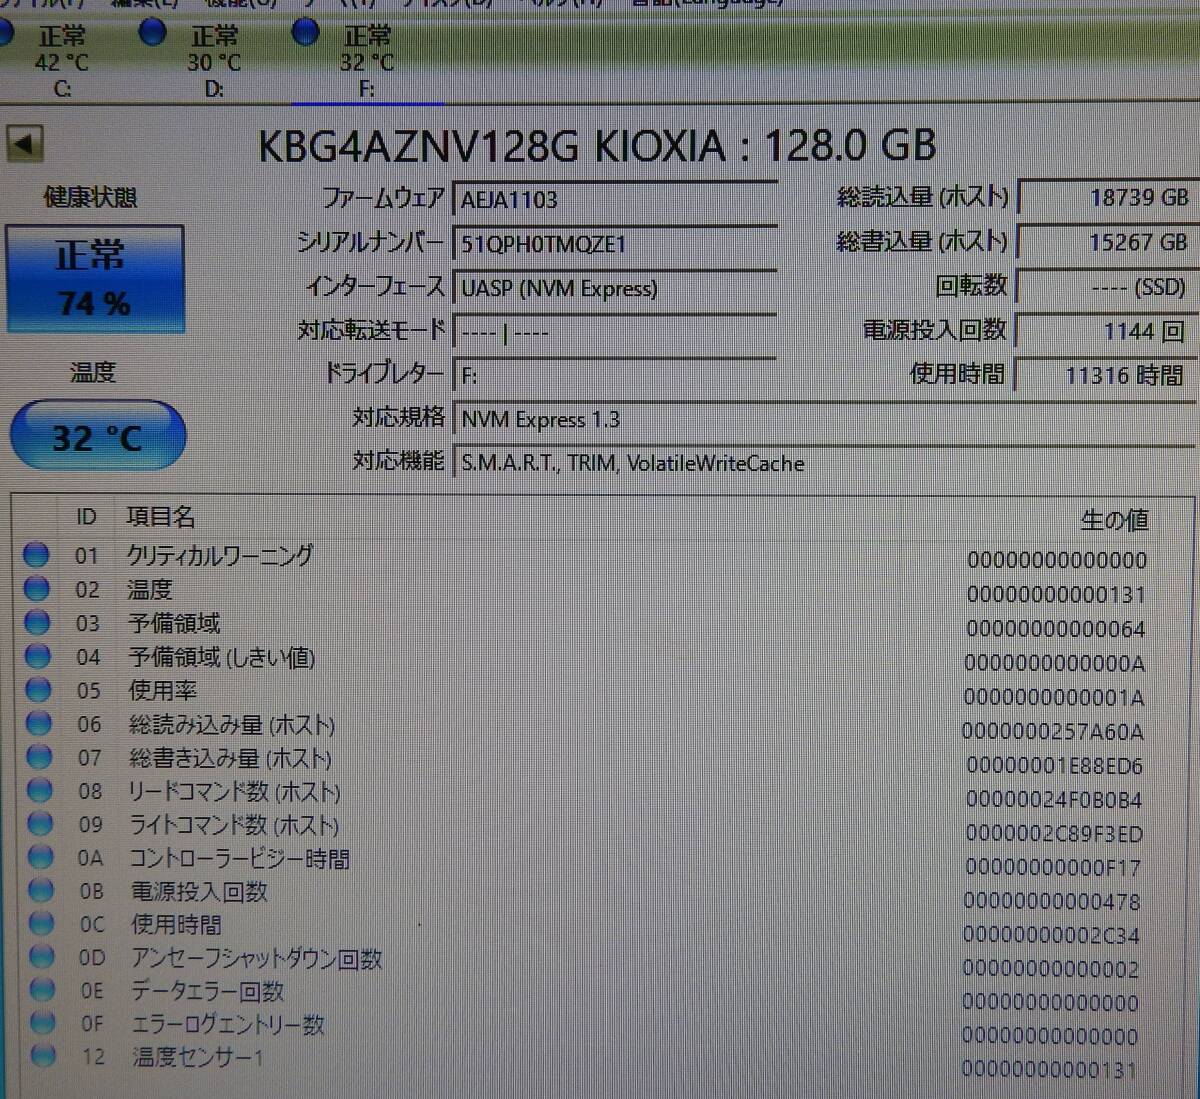Screen dimensions: 1200x1099
Task: Click the serial number field 51QPH0TMQZE1
Action: click(x=615, y=243)
